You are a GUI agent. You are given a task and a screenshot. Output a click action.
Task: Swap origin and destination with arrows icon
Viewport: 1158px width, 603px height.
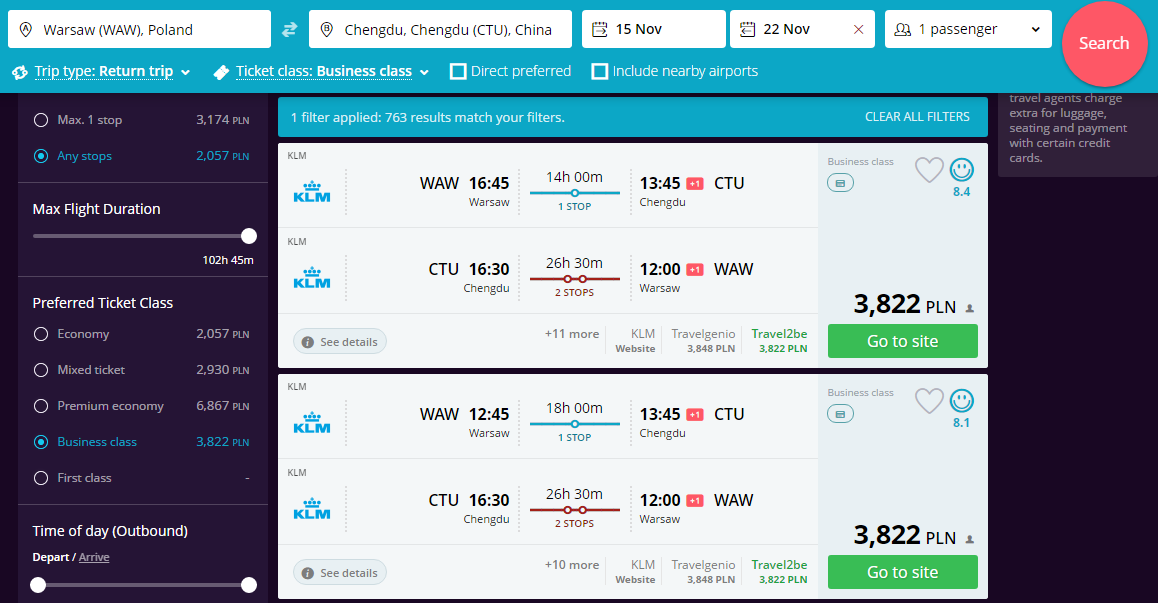point(290,30)
